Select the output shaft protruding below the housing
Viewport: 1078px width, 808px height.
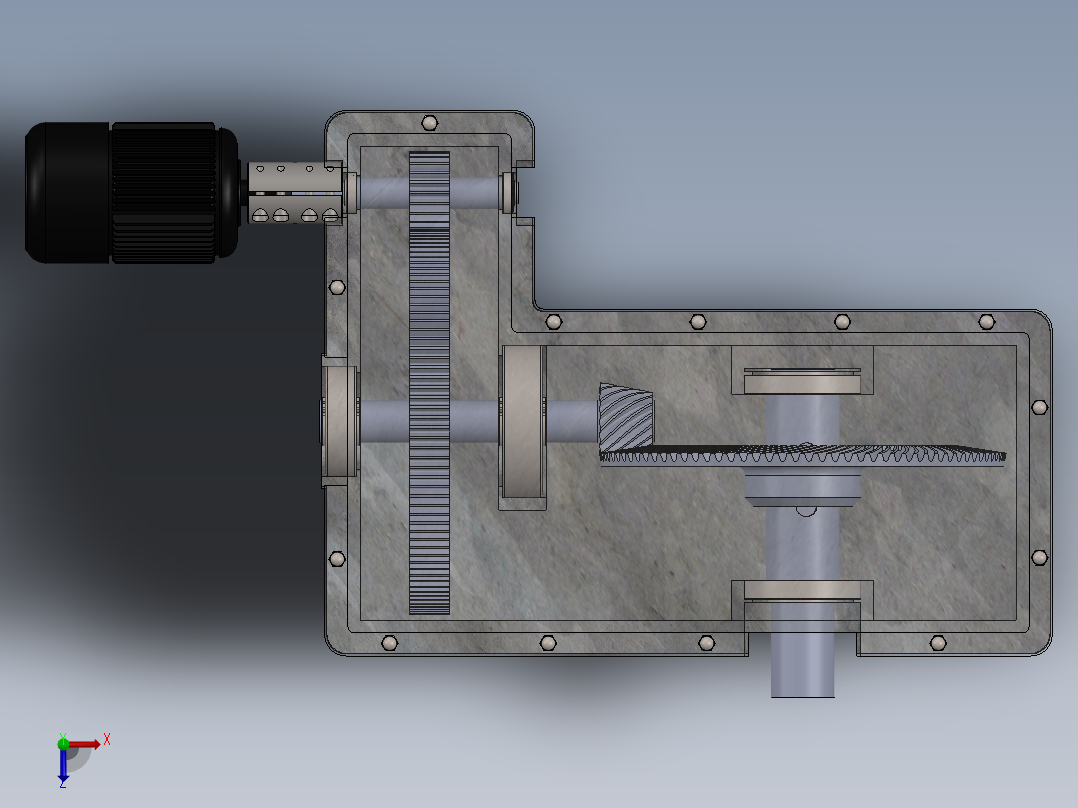802,653
